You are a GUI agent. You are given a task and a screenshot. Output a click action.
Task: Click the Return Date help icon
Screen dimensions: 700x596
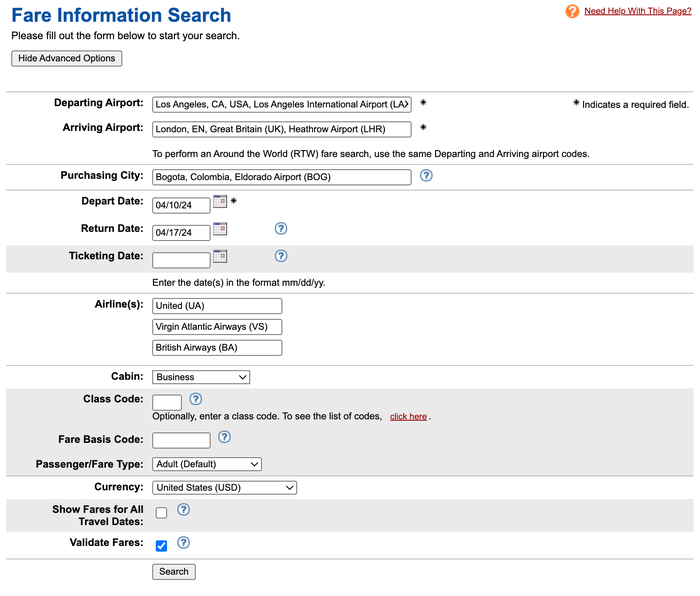click(x=280, y=229)
